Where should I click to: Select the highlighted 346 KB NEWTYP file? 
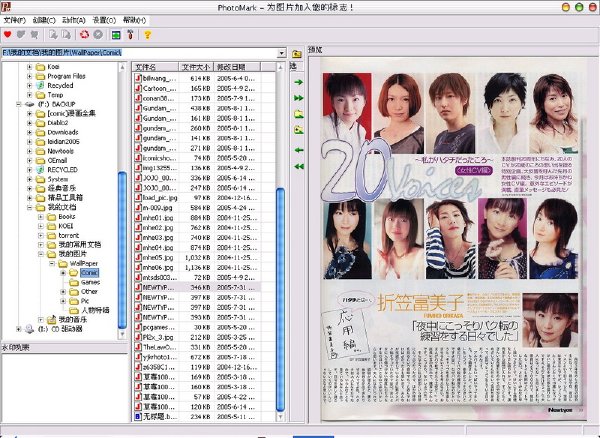[x=197, y=287]
